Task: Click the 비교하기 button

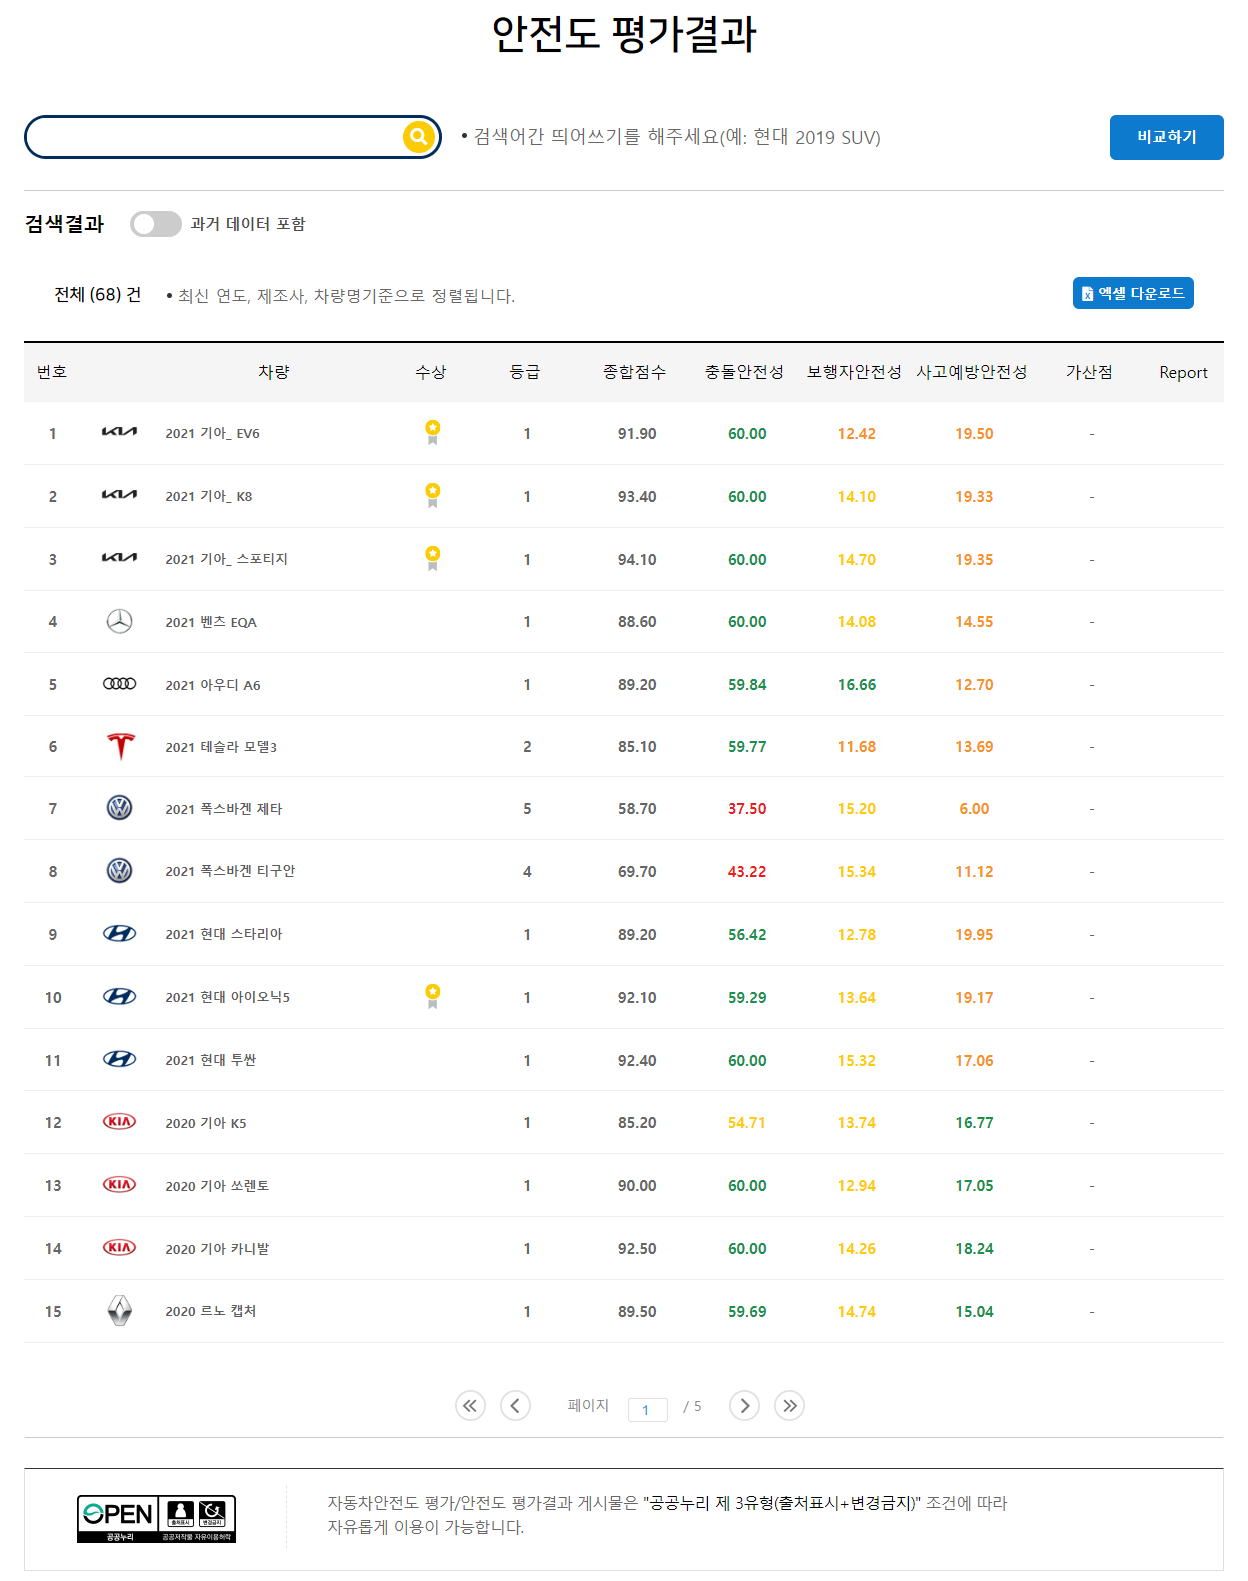Action: (x=1166, y=137)
